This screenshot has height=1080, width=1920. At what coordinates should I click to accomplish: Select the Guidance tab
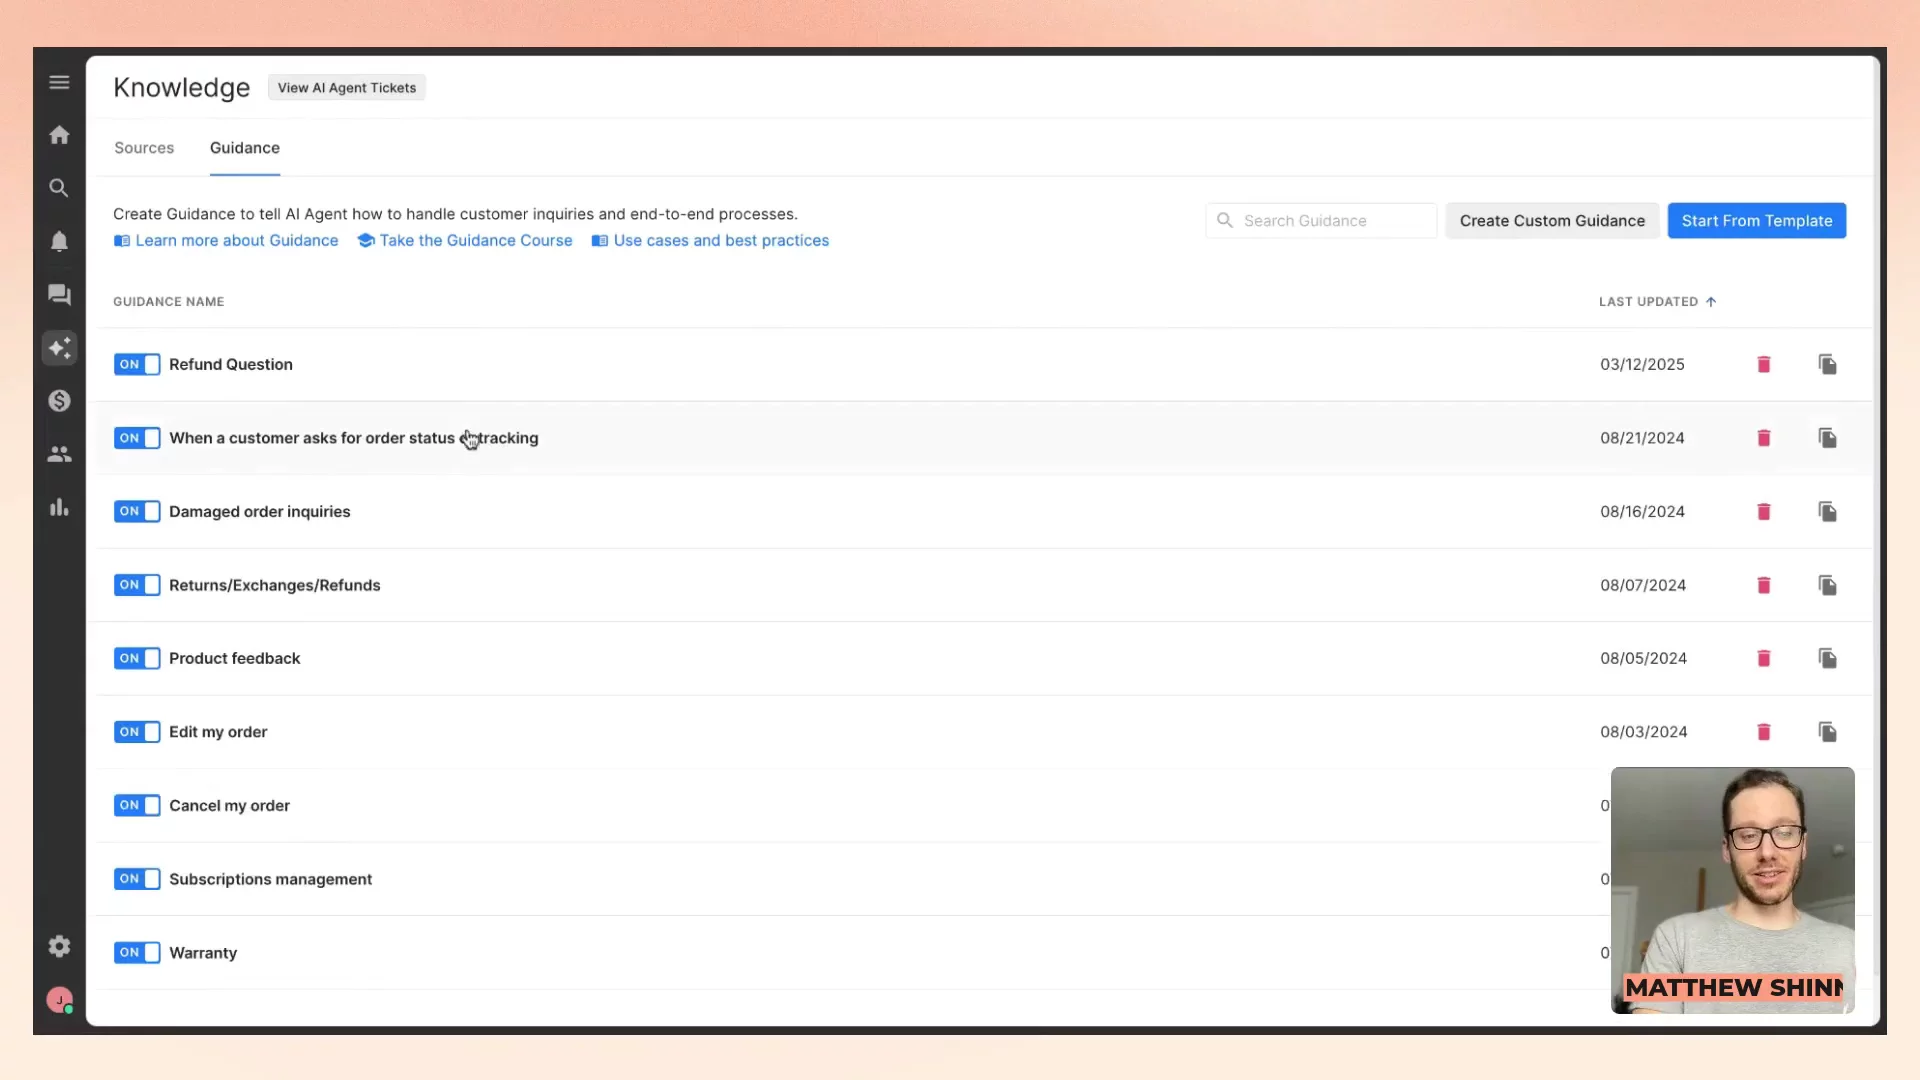point(245,148)
